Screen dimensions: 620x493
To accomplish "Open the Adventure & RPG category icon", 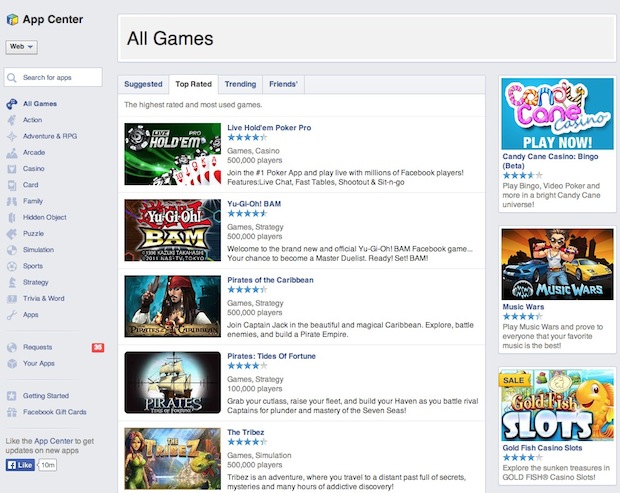I will pos(11,136).
